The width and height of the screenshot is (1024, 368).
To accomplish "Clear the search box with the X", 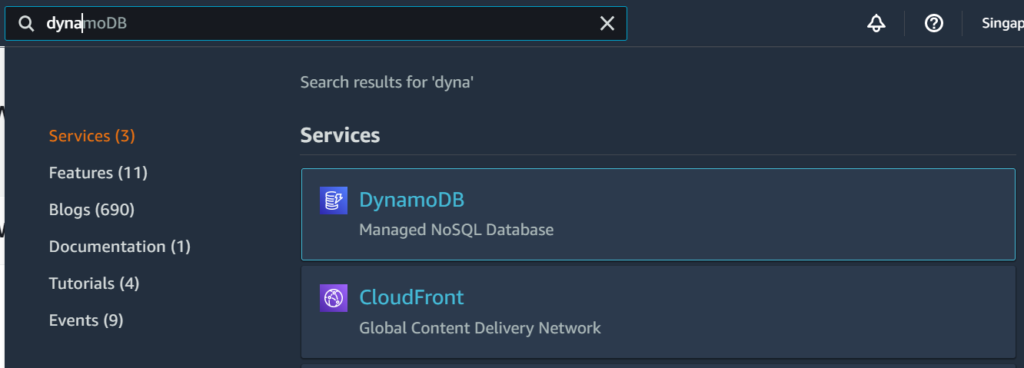I will tap(607, 24).
